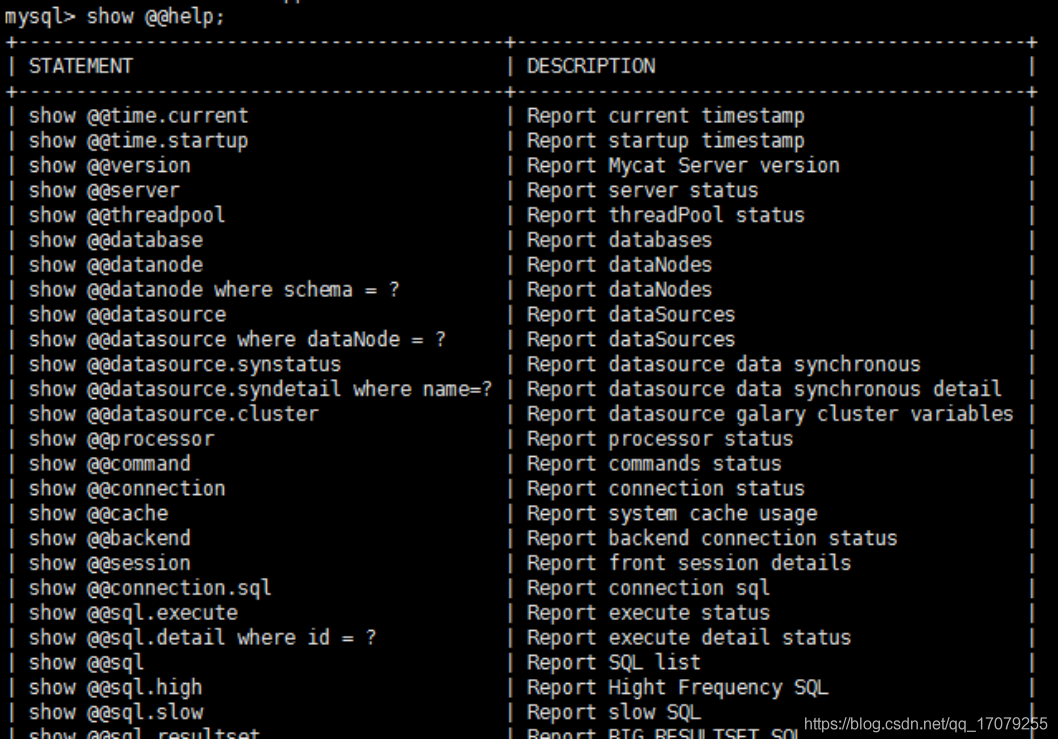Select the 'show @@cache' statement text
Screen dimensions: 1058x743
click(98, 513)
